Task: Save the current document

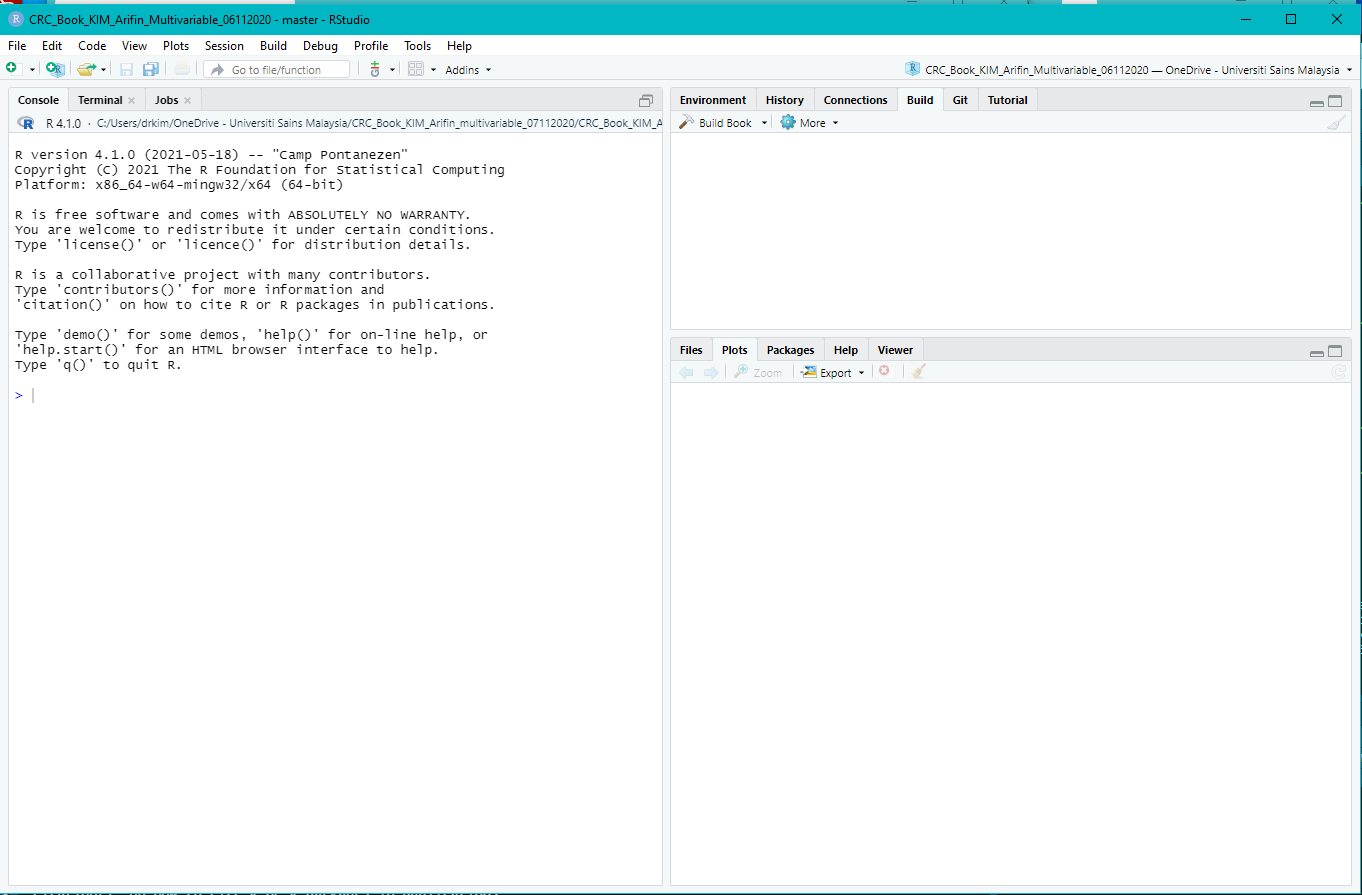Action: [x=126, y=69]
